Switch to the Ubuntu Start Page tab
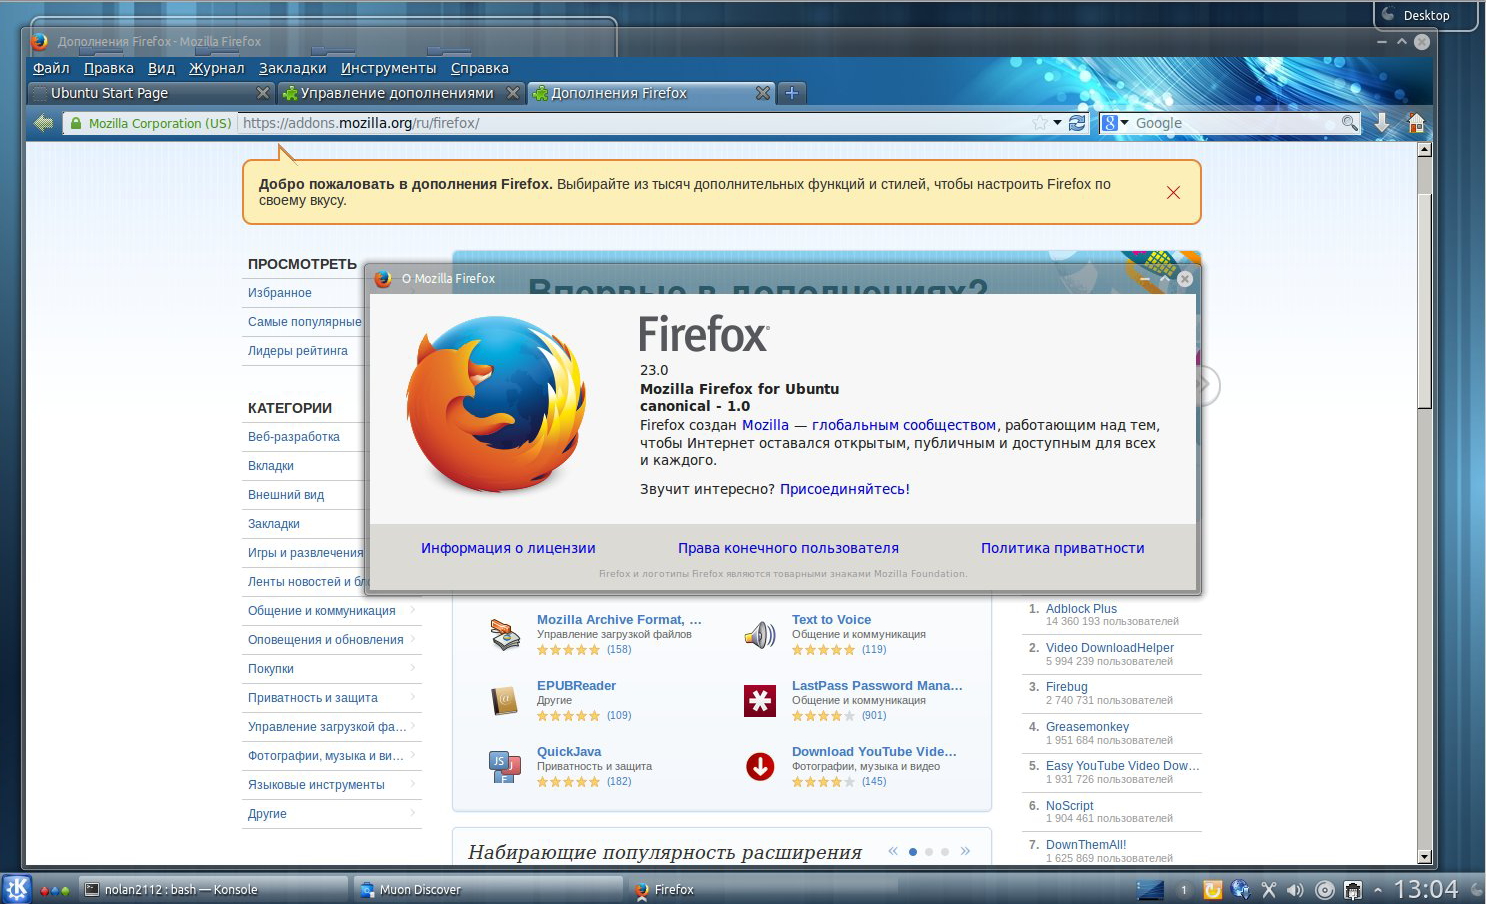The height and width of the screenshot is (904, 1486). coord(150,93)
